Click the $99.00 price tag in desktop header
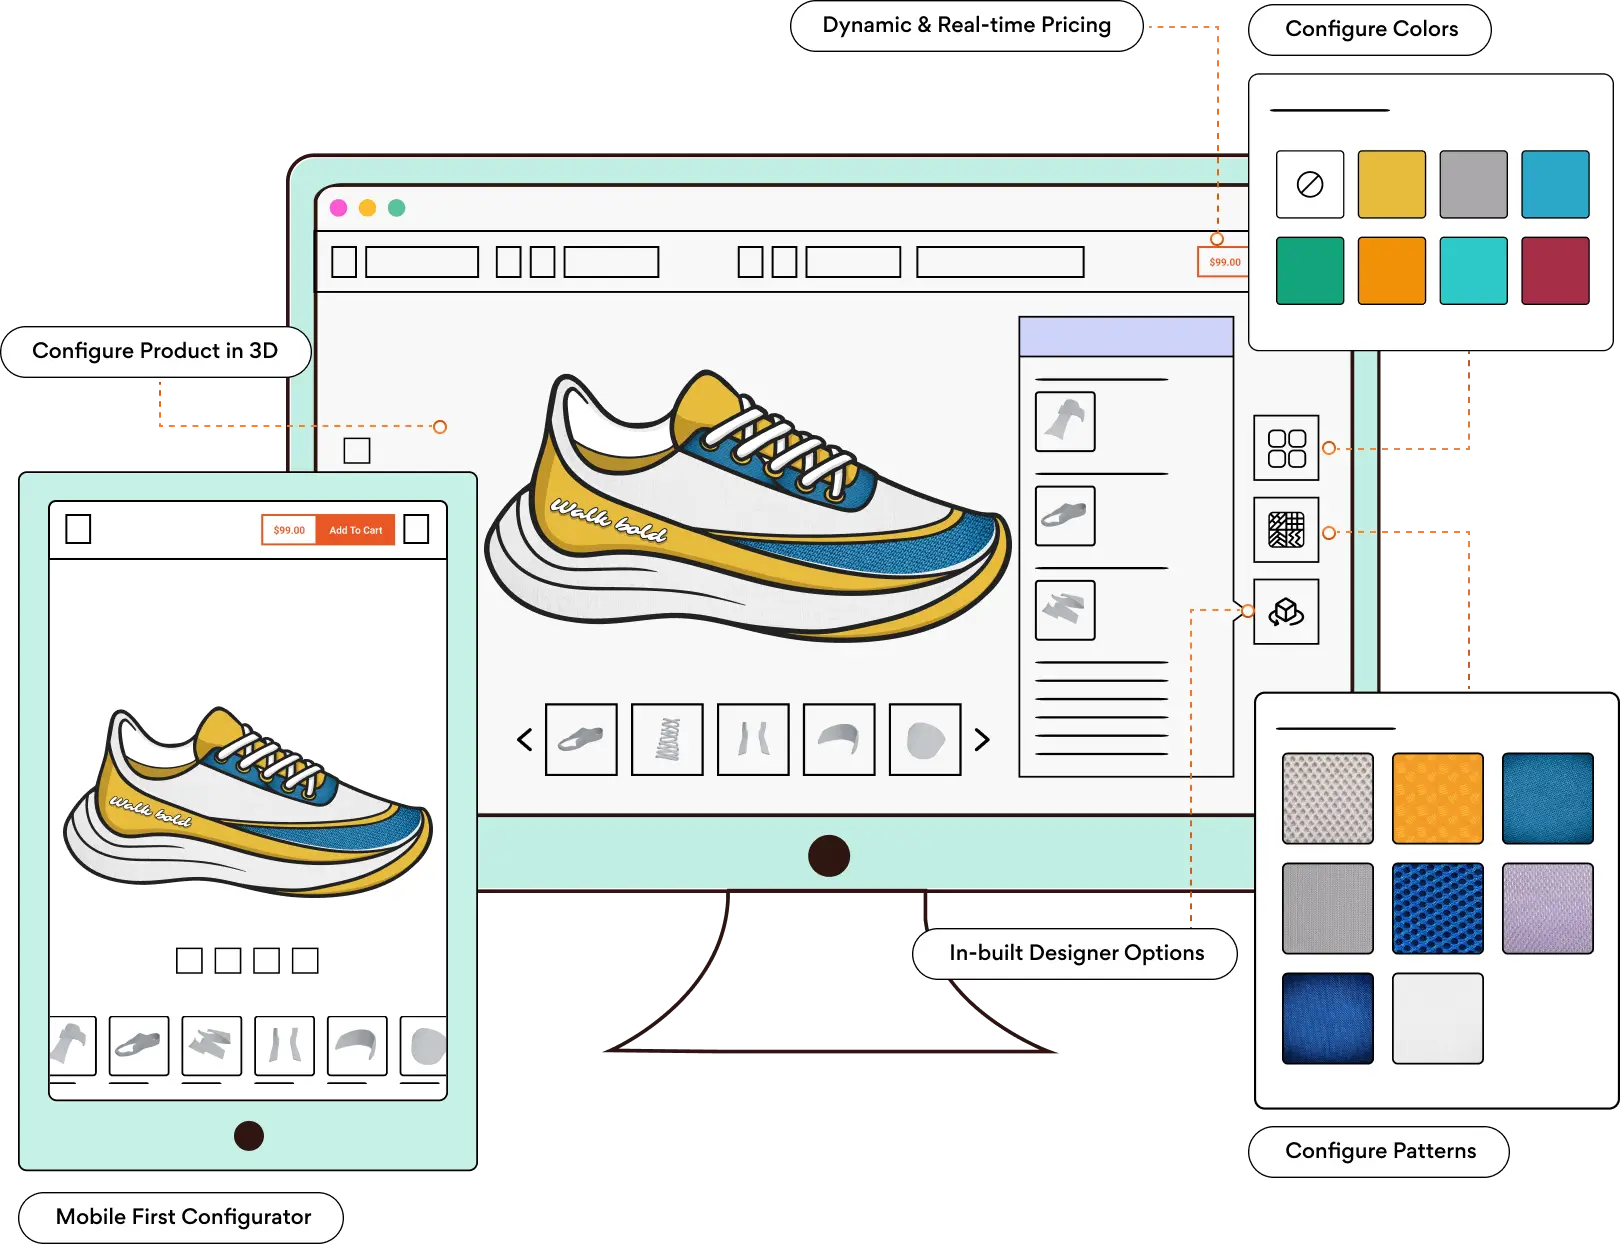 [x=1224, y=262]
